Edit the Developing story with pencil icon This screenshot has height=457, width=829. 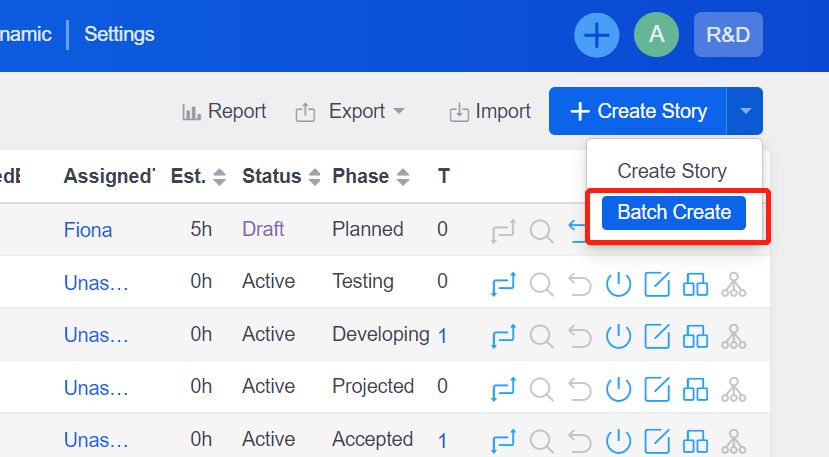(x=657, y=336)
